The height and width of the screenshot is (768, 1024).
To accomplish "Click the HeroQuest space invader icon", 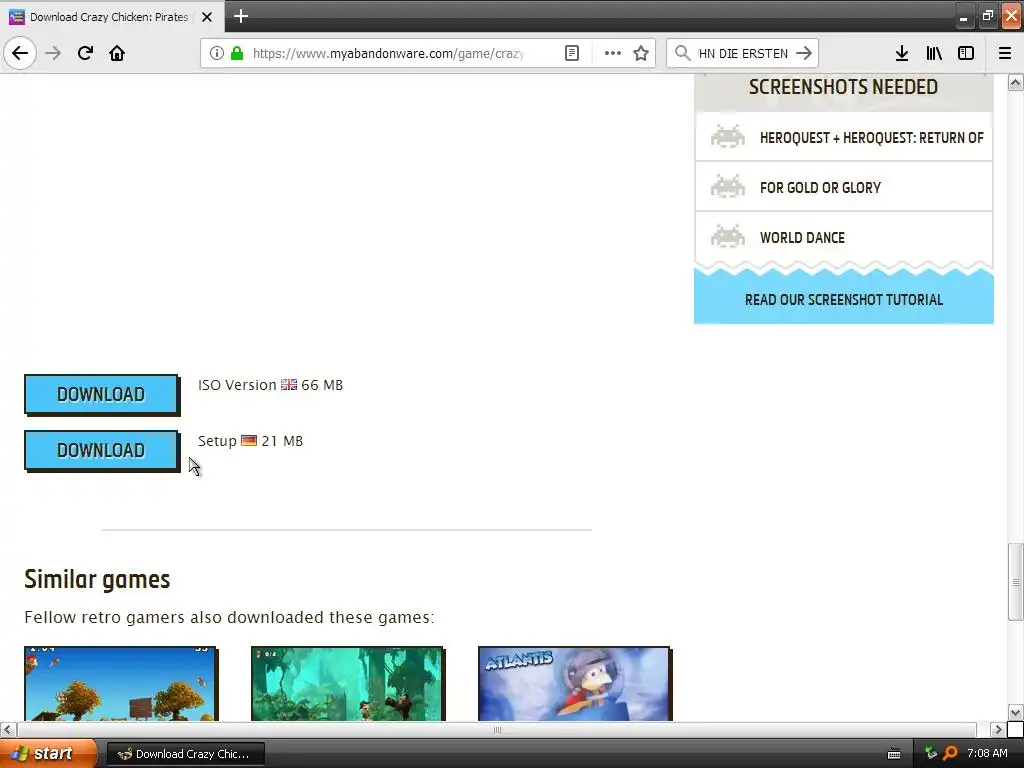I will 728,136.
